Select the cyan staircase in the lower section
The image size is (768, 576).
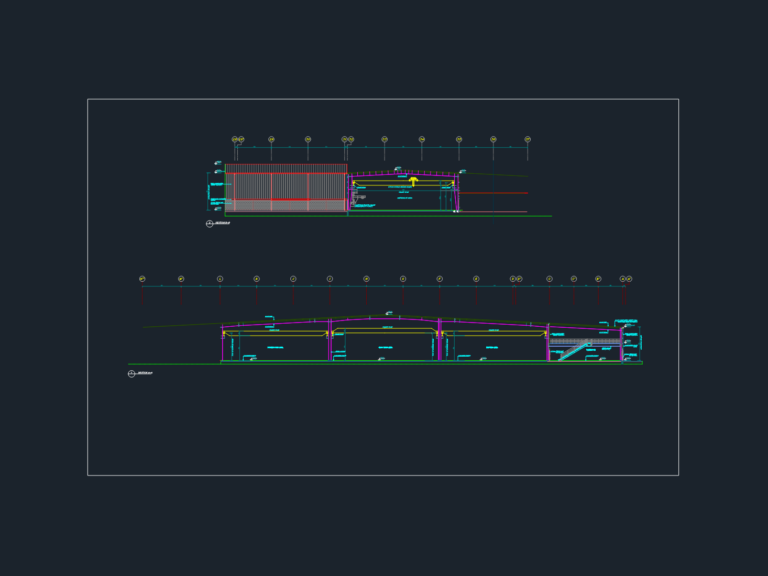click(575, 351)
